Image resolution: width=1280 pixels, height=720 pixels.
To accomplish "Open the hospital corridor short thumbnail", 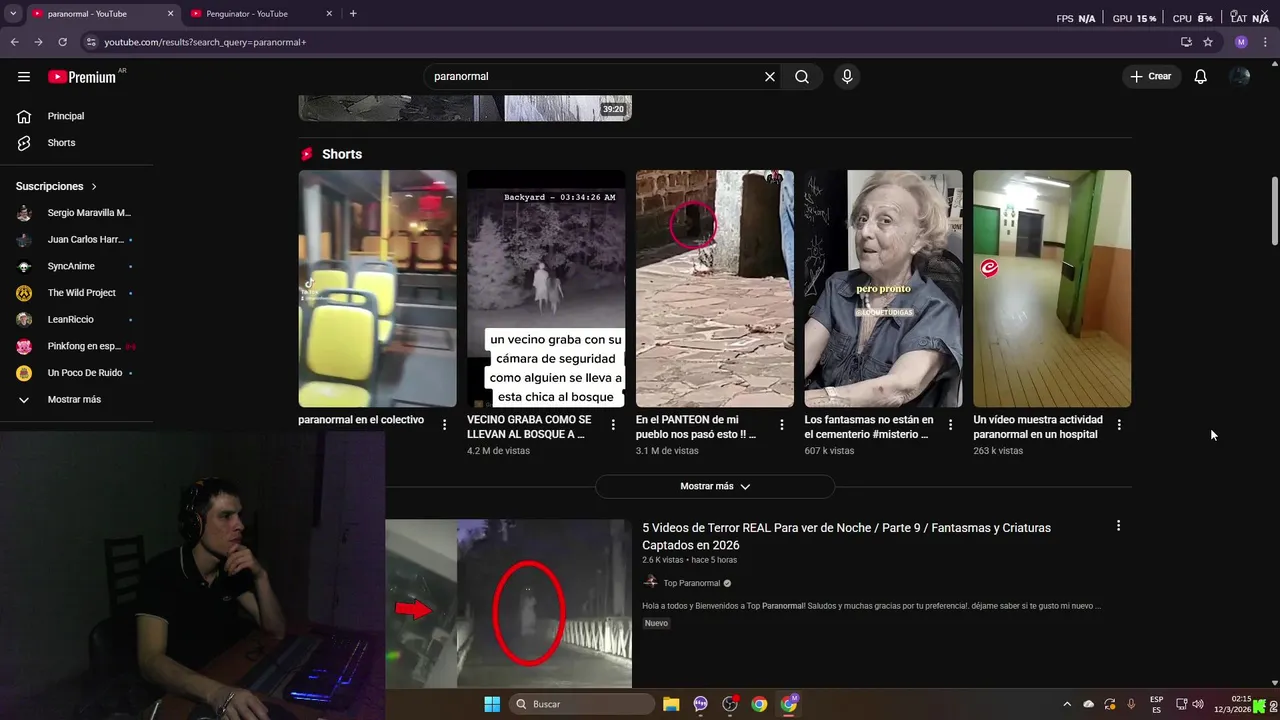I will [x=1052, y=289].
